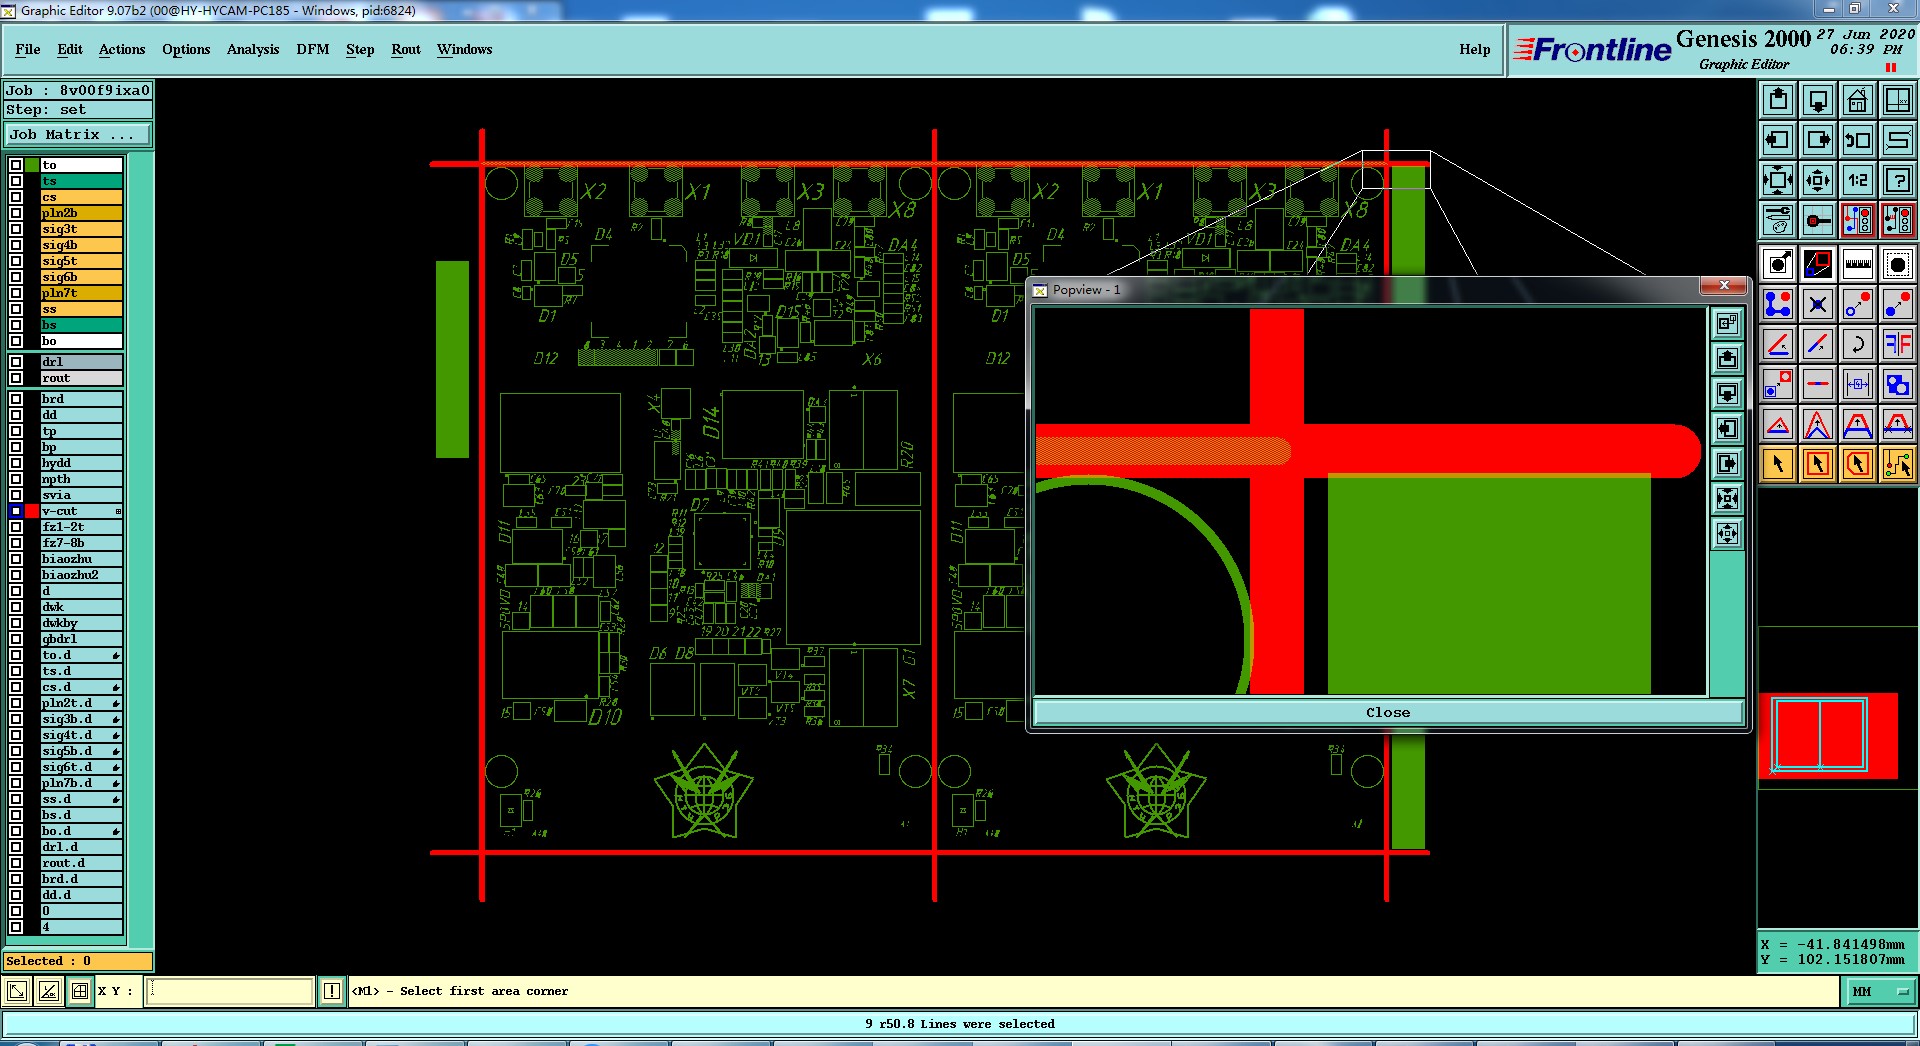1920x1046 pixels.
Task: Open the wrench and palette settings icon
Action: tap(1778, 220)
